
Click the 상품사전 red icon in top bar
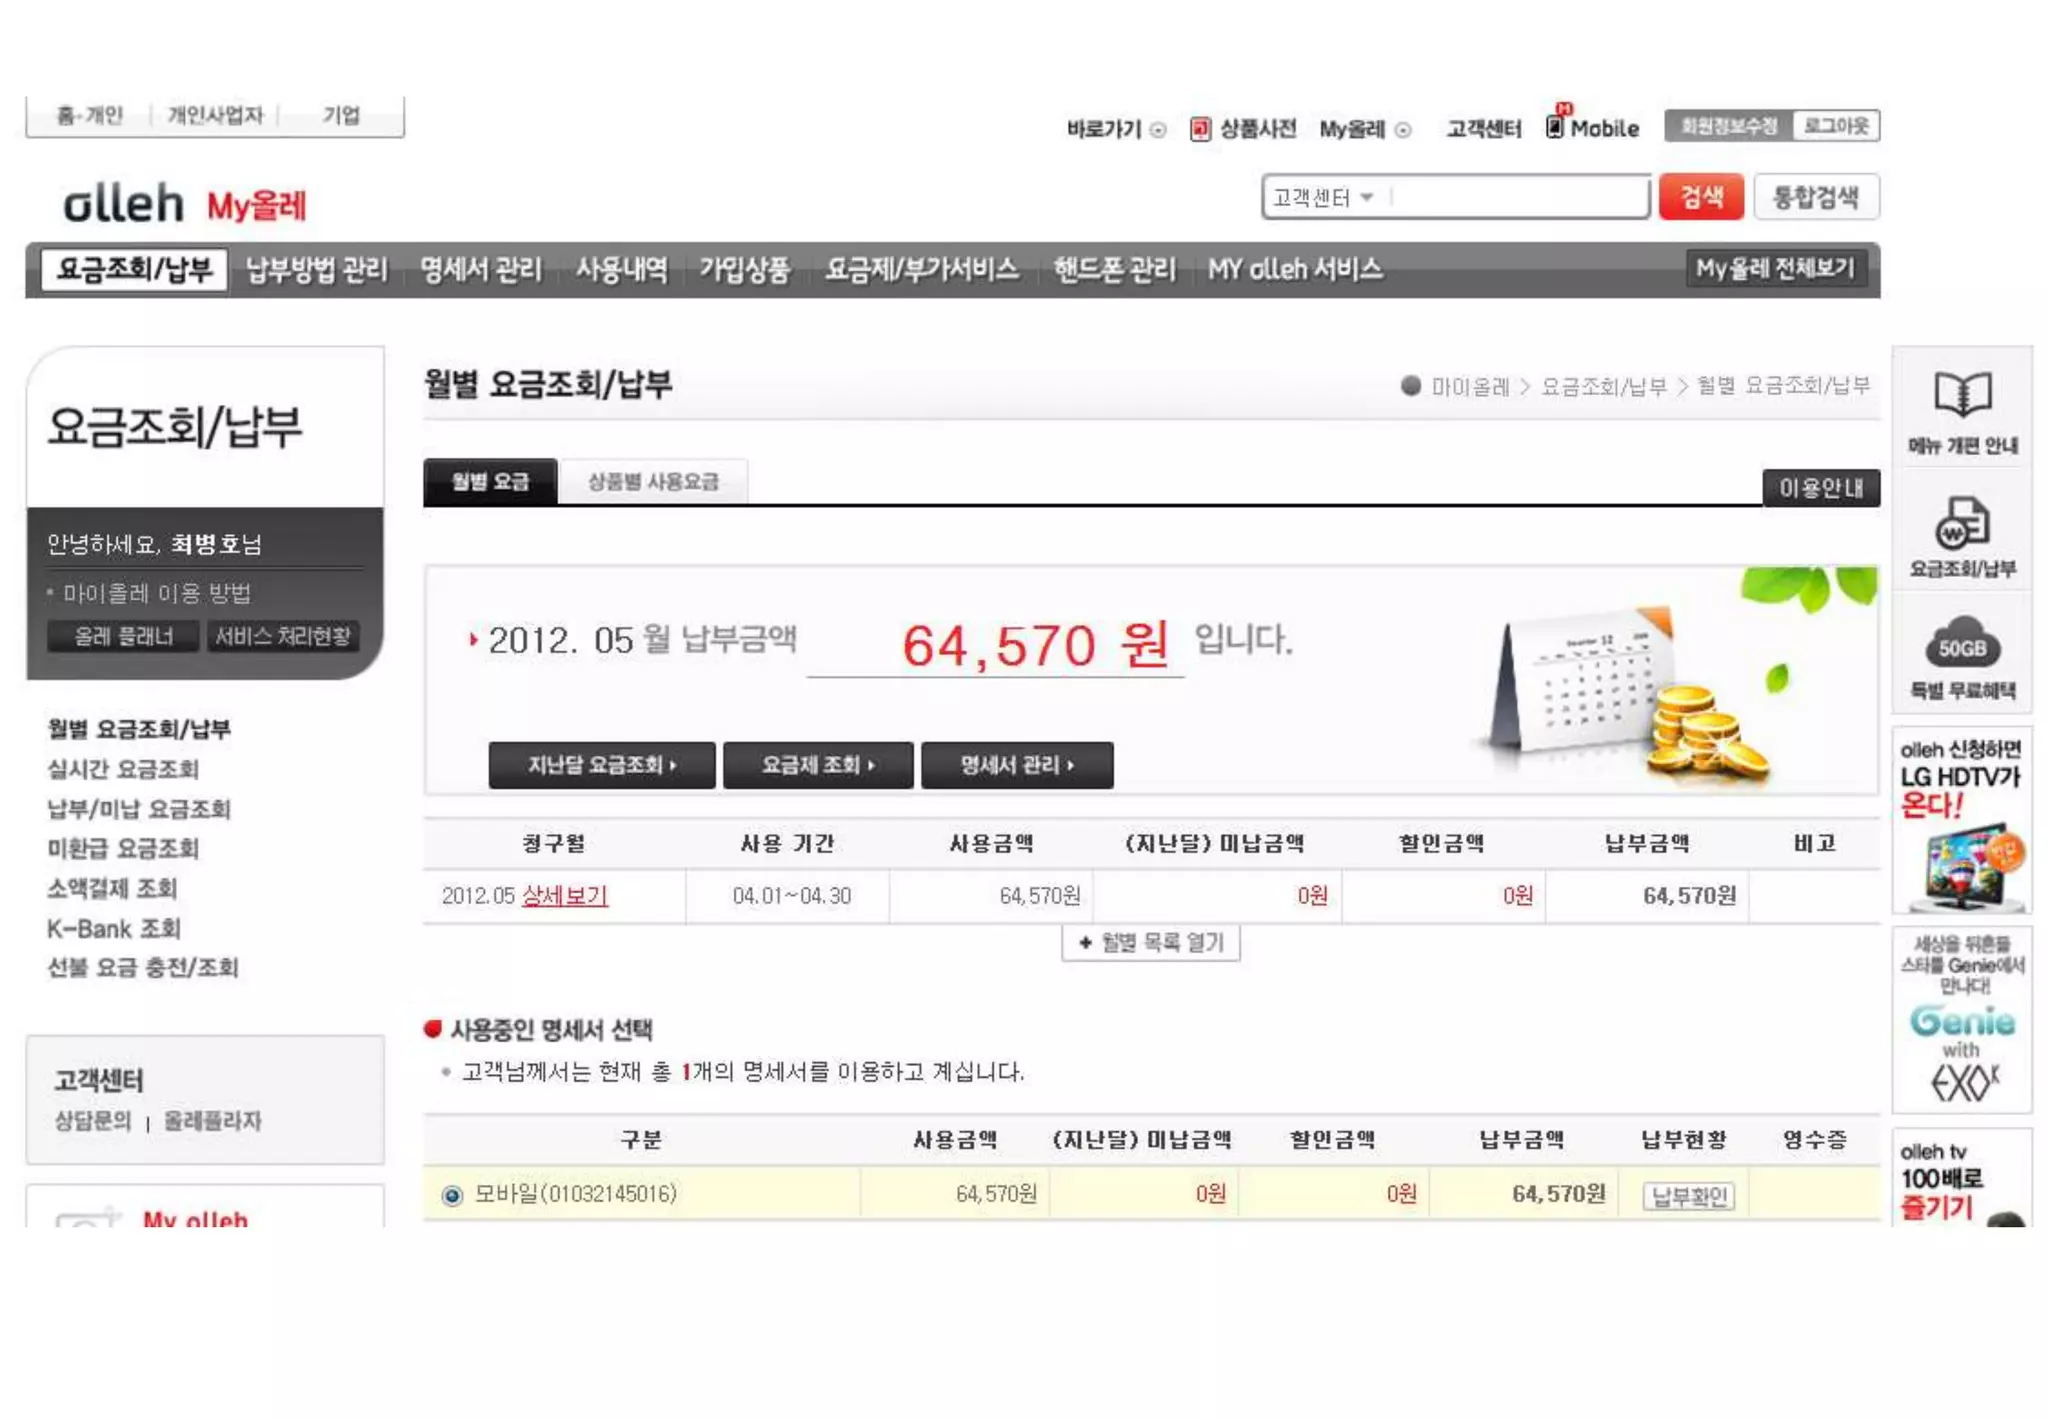coord(1200,129)
